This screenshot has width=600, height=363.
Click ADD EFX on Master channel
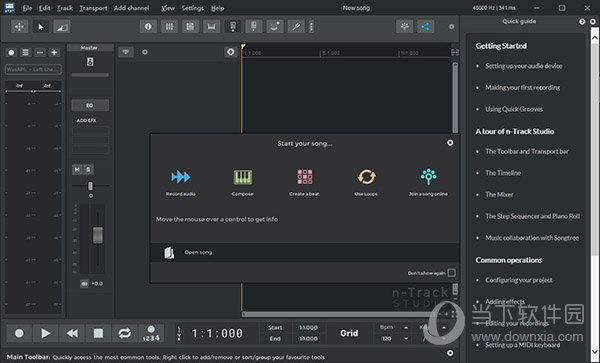pyautogui.click(x=86, y=120)
